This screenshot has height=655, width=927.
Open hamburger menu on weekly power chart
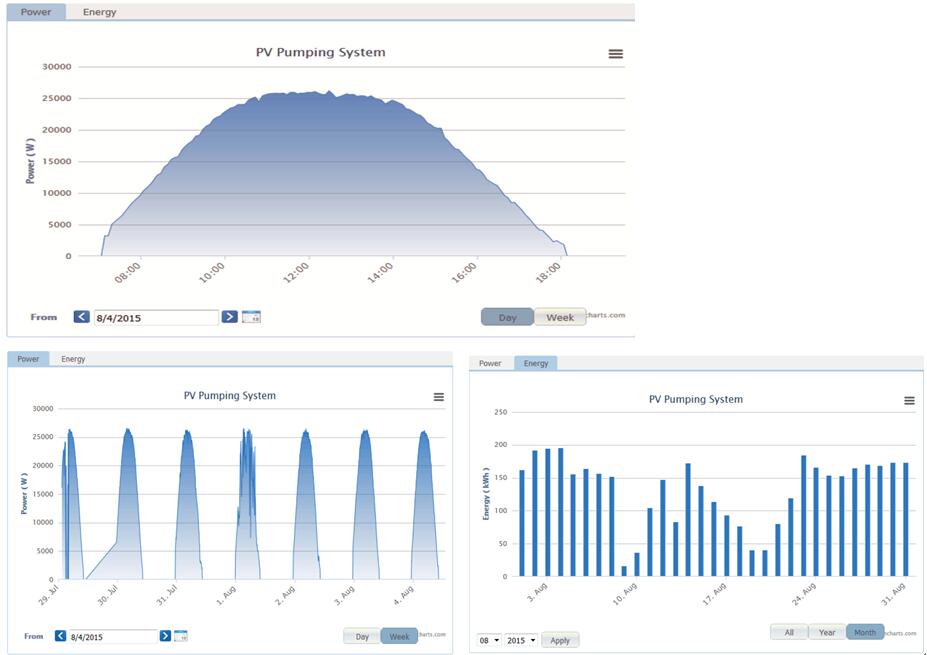pos(438,397)
